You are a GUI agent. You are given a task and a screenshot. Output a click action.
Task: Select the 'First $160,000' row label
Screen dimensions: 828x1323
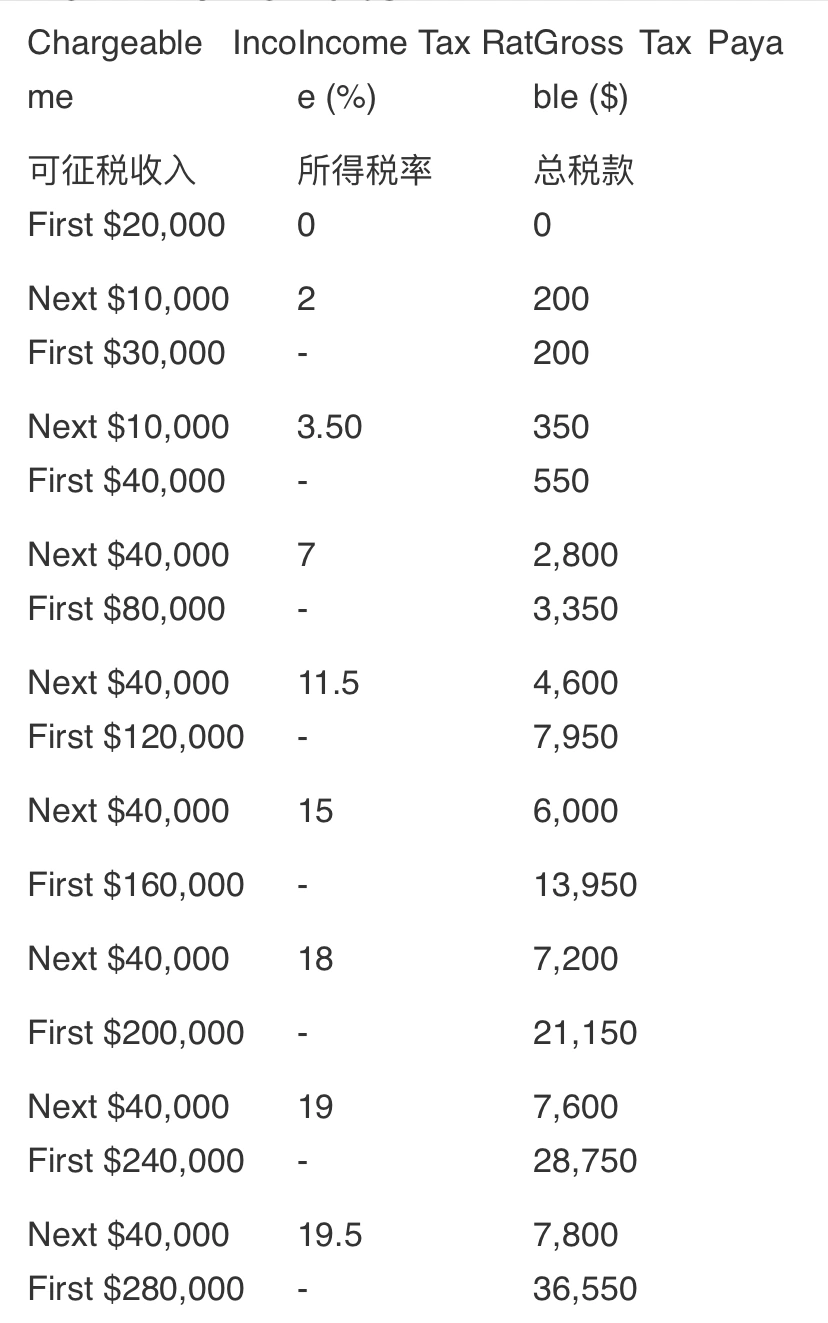pos(136,885)
